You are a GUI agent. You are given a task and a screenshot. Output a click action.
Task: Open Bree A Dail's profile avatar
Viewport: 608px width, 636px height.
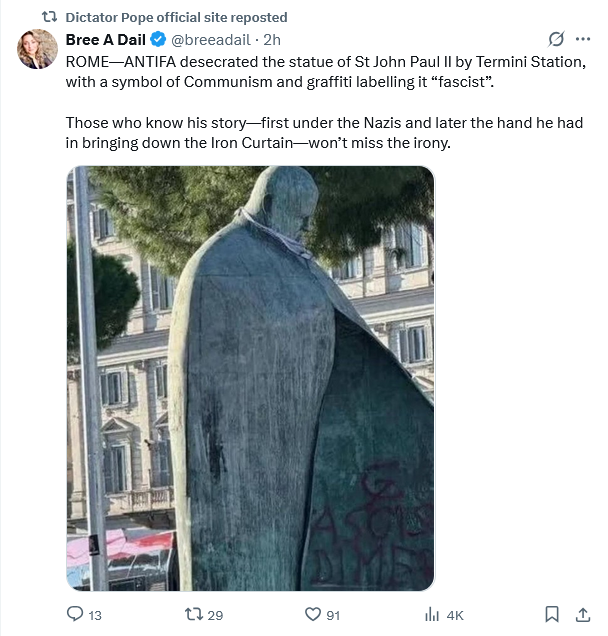[38, 49]
